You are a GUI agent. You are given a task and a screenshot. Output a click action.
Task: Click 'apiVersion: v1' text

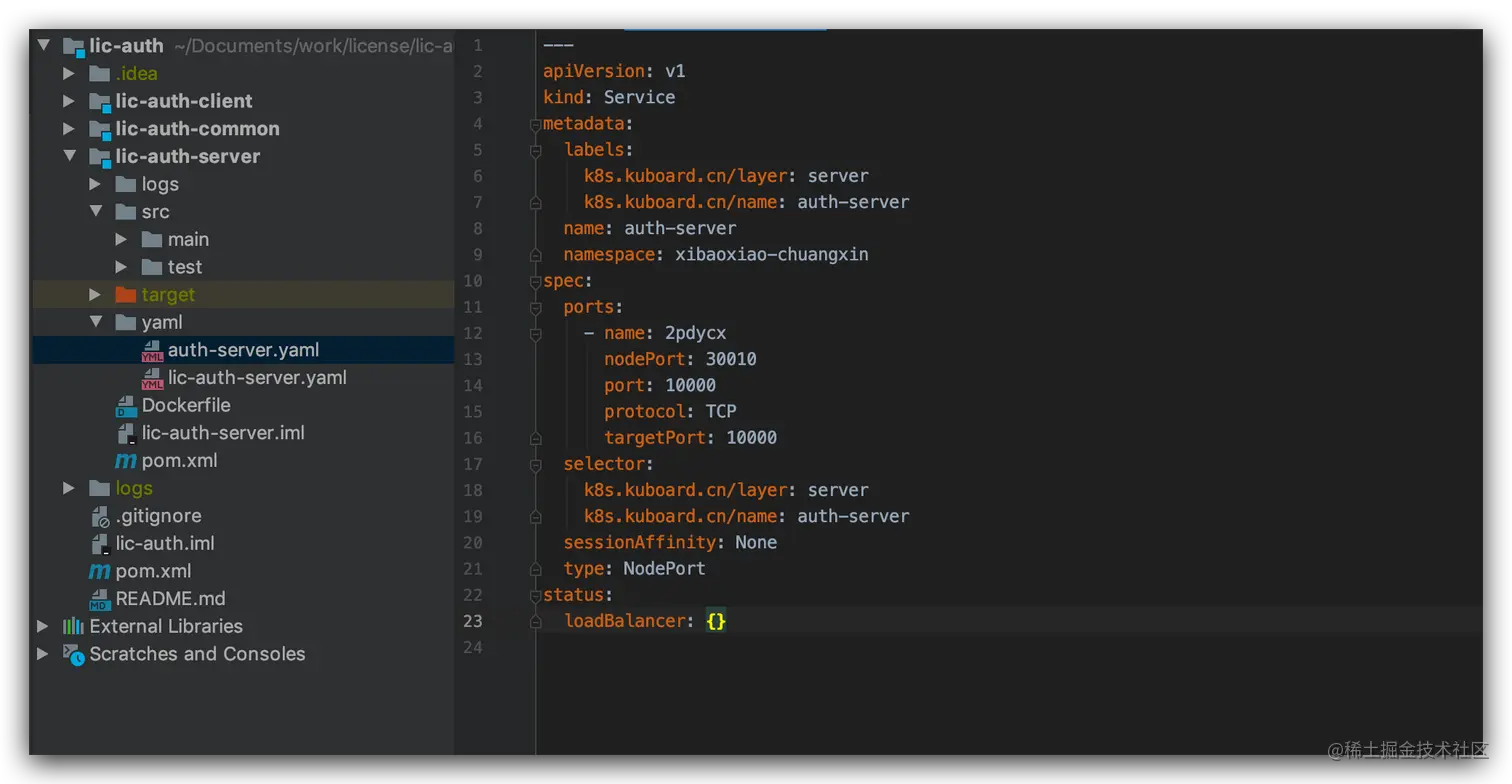tap(614, 71)
